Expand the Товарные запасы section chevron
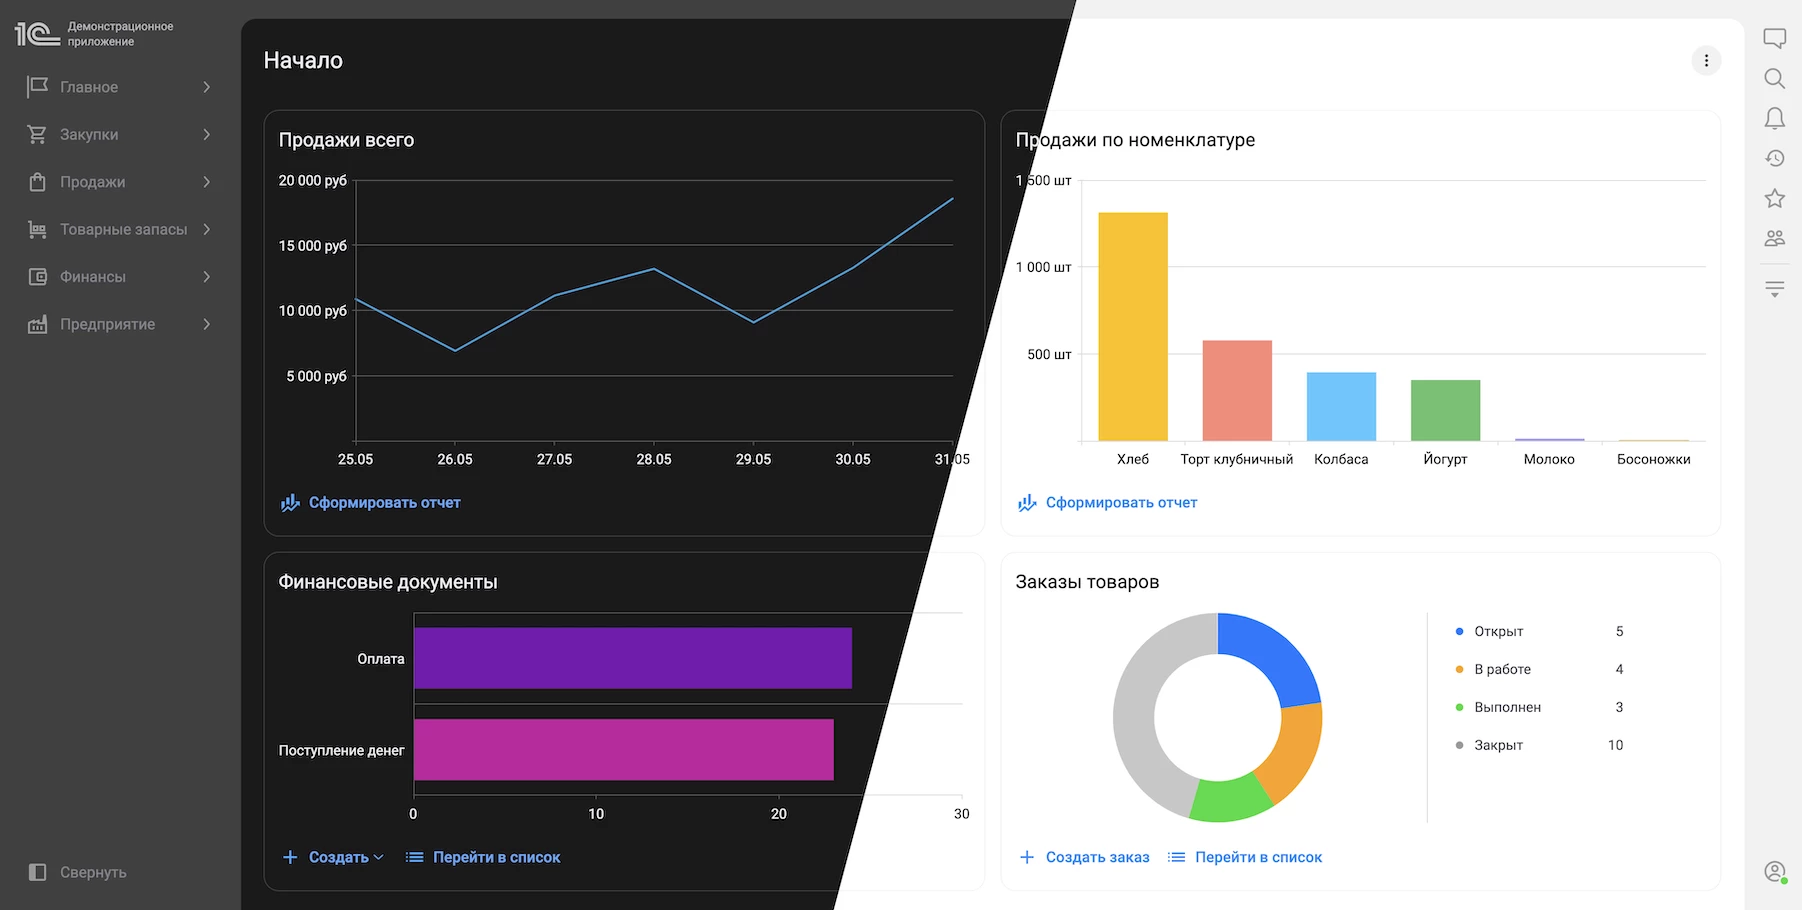 pyautogui.click(x=207, y=229)
